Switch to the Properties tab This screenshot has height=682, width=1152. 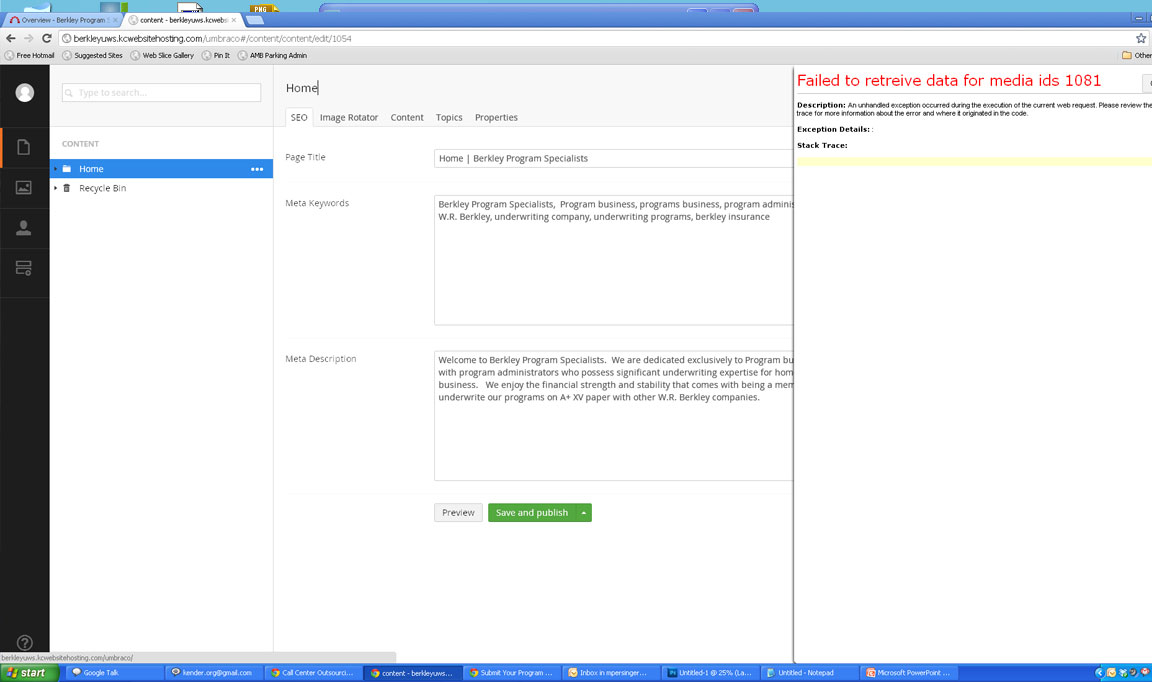click(x=496, y=118)
